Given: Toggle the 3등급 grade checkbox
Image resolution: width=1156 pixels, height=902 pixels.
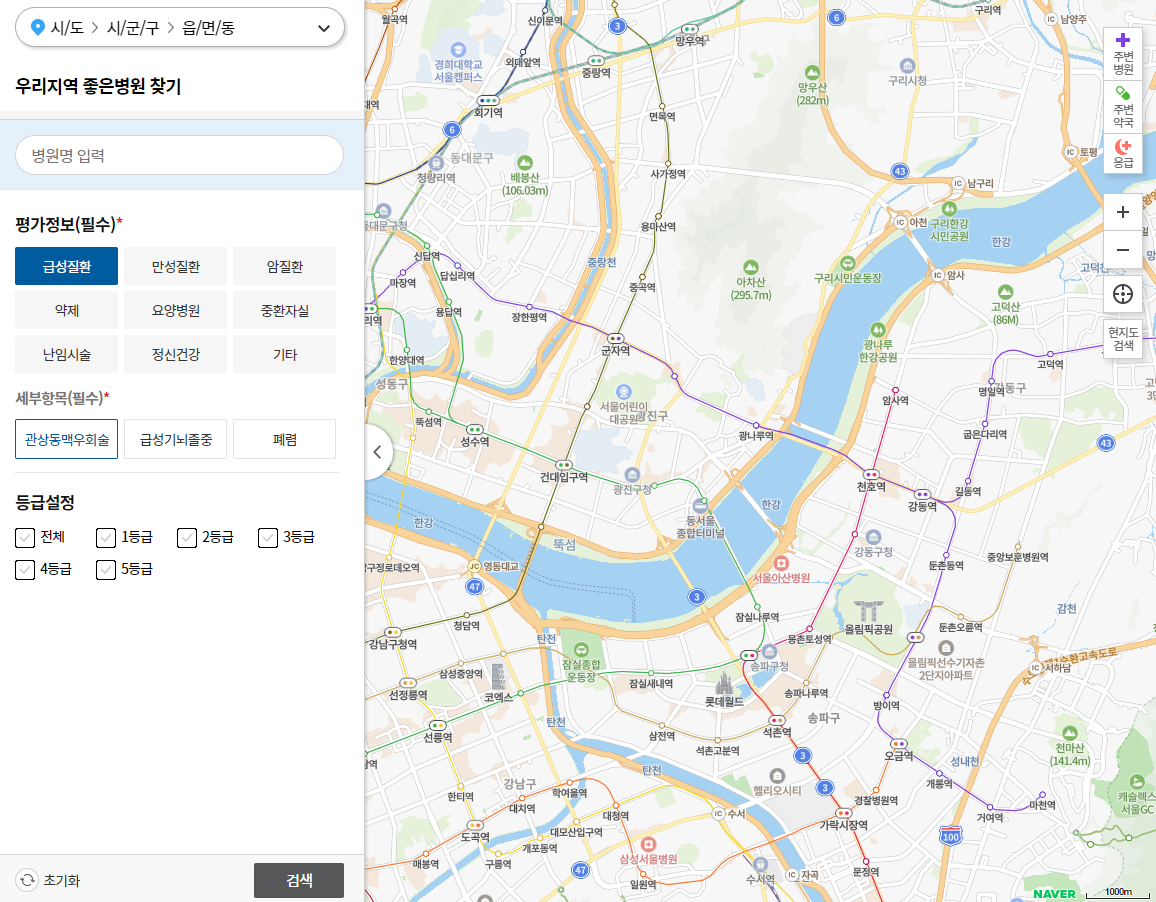Looking at the screenshot, I should (268, 538).
